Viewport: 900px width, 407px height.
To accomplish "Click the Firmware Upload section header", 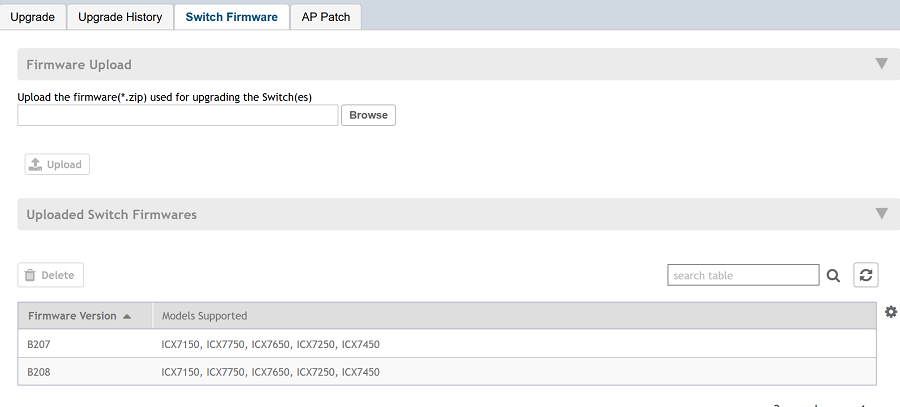I will (x=79, y=64).
